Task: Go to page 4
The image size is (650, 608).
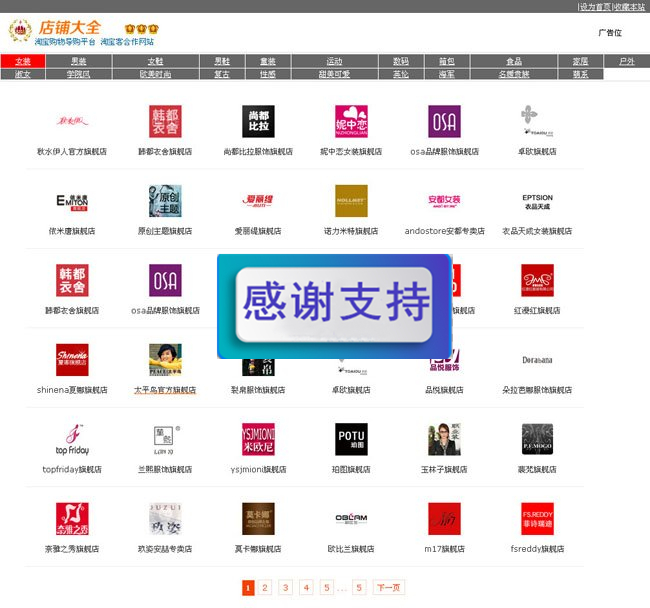Action: (x=306, y=587)
